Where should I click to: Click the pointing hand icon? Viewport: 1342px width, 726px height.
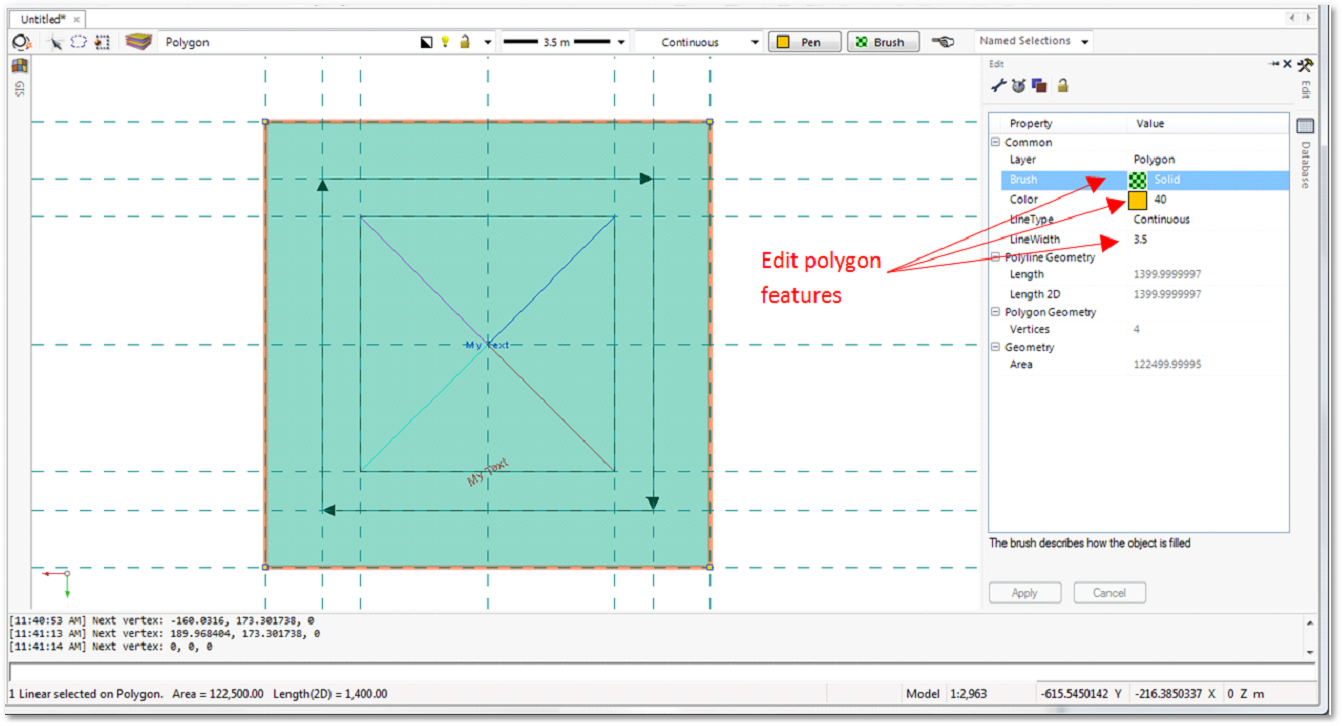point(942,42)
